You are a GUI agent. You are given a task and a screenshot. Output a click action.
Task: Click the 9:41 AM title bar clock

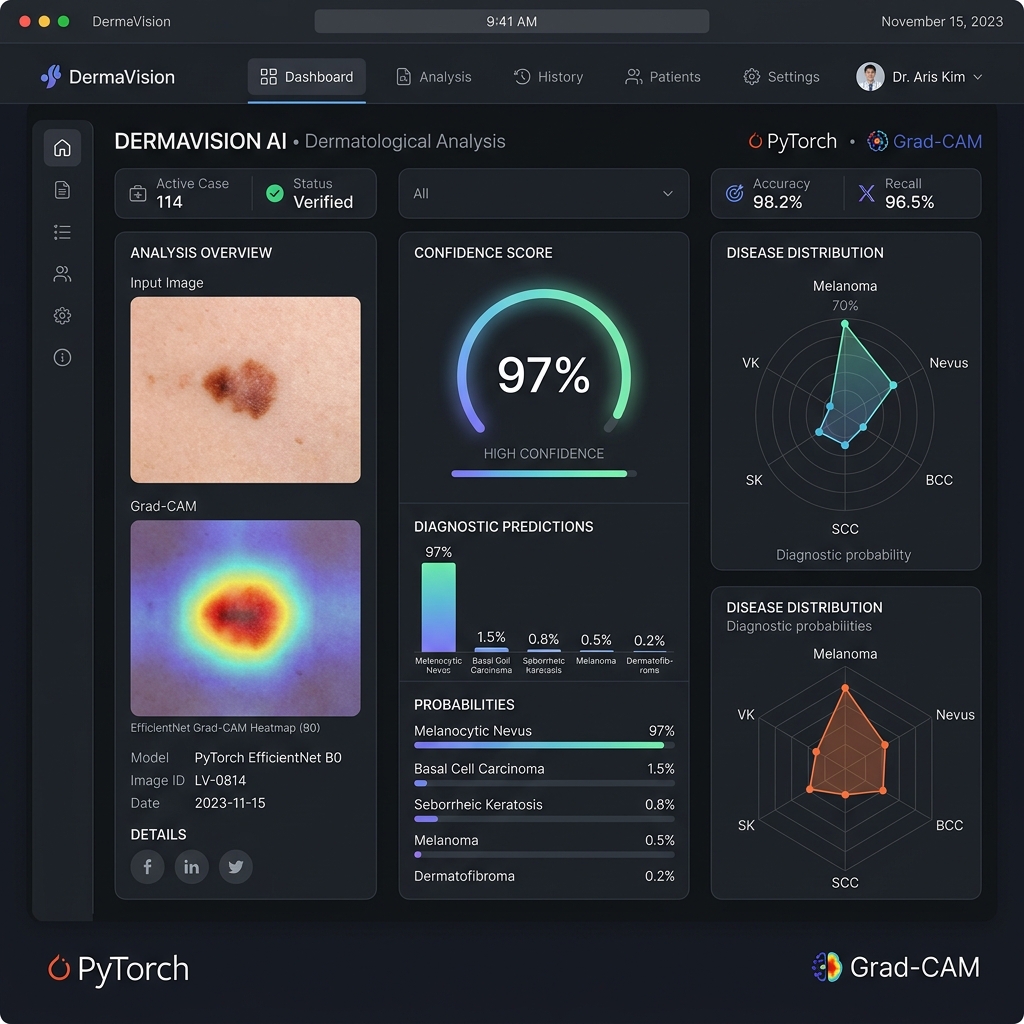pyautogui.click(x=511, y=22)
